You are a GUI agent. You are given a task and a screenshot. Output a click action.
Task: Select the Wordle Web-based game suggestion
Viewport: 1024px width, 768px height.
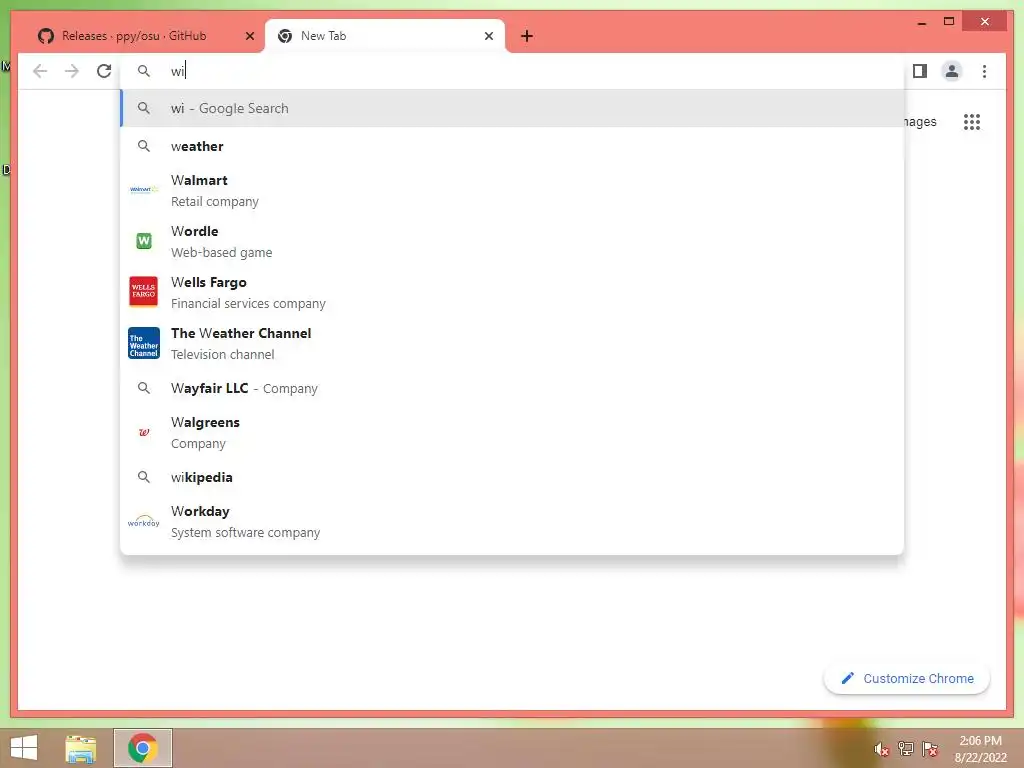(x=512, y=241)
